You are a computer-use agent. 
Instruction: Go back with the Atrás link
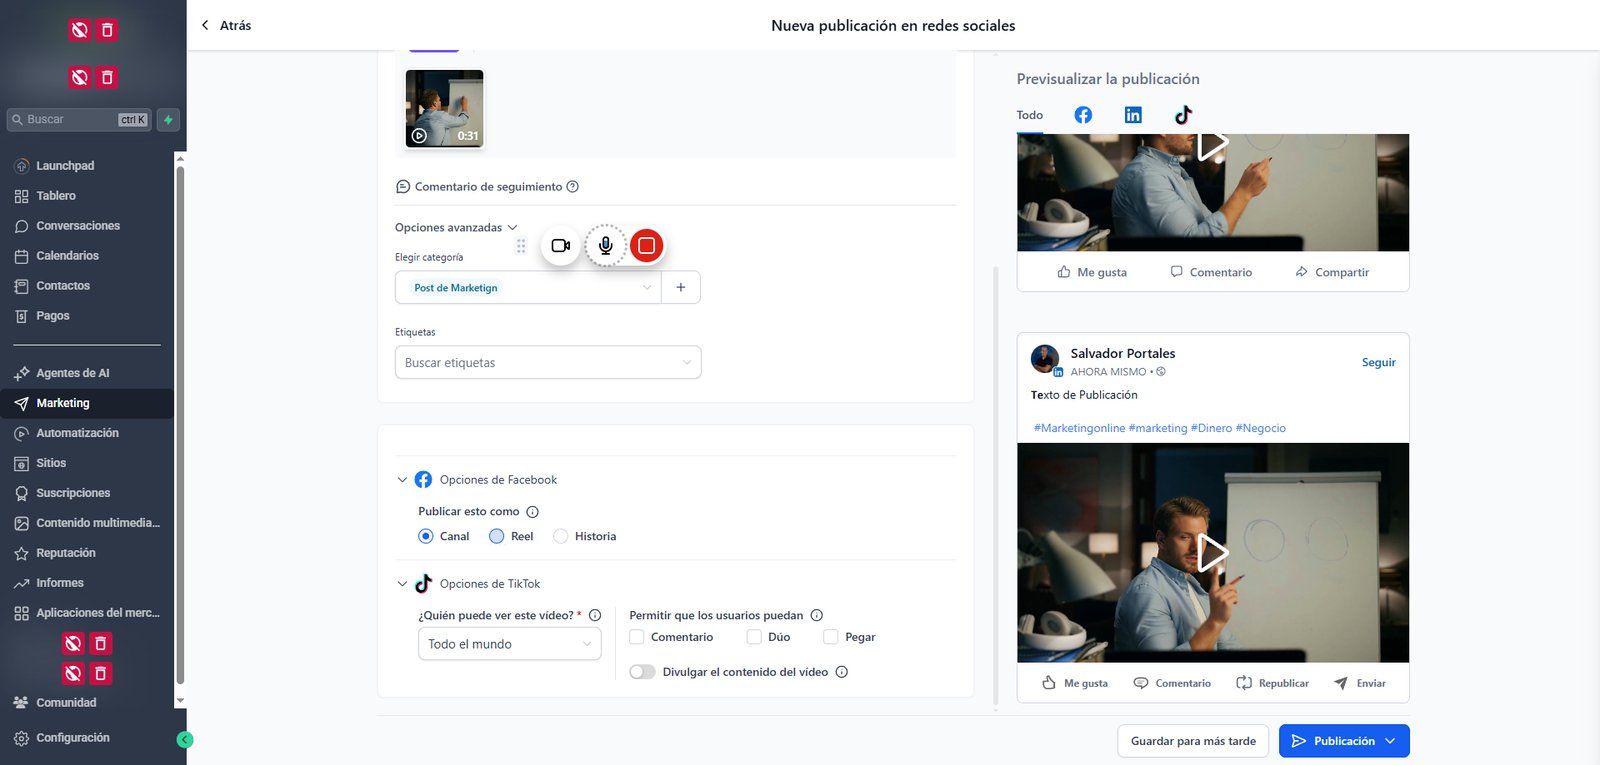[x=226, y=25]
